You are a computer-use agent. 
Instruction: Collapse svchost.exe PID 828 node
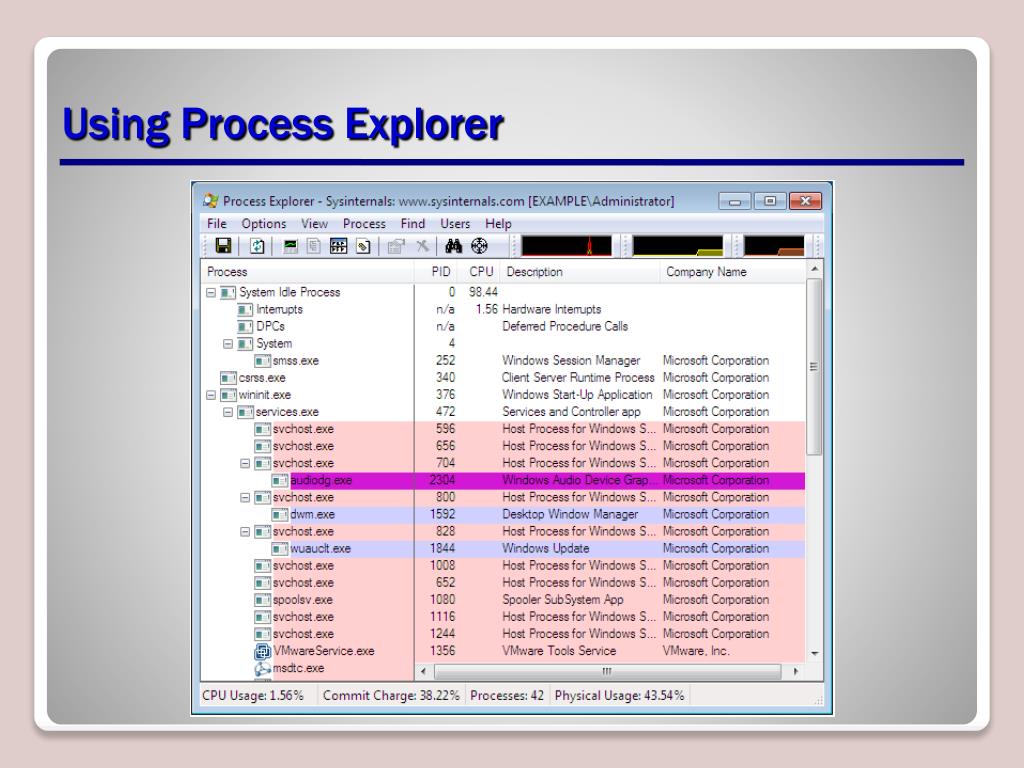tap(245, 532)
